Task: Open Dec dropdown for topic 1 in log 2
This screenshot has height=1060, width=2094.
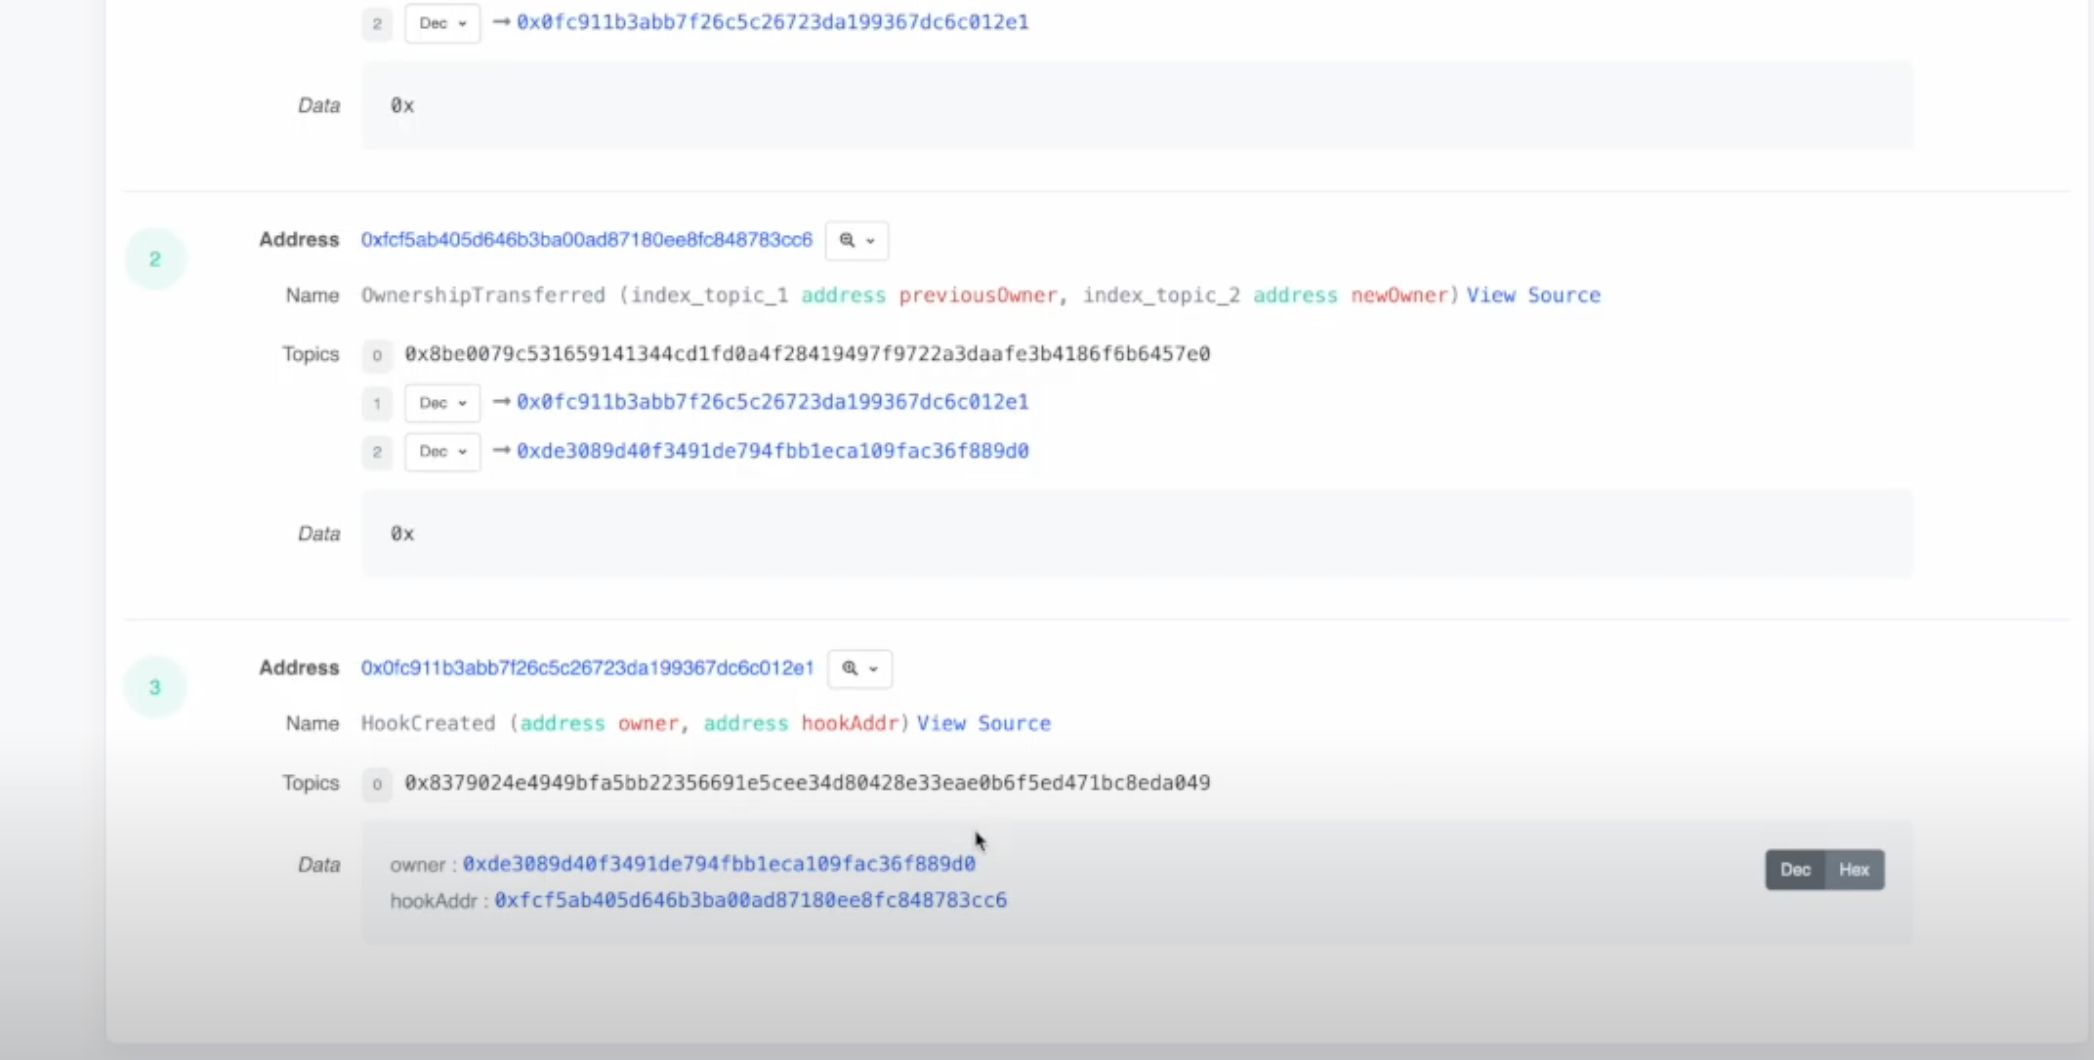Action: pyautogui.click(x=442, y=403)
